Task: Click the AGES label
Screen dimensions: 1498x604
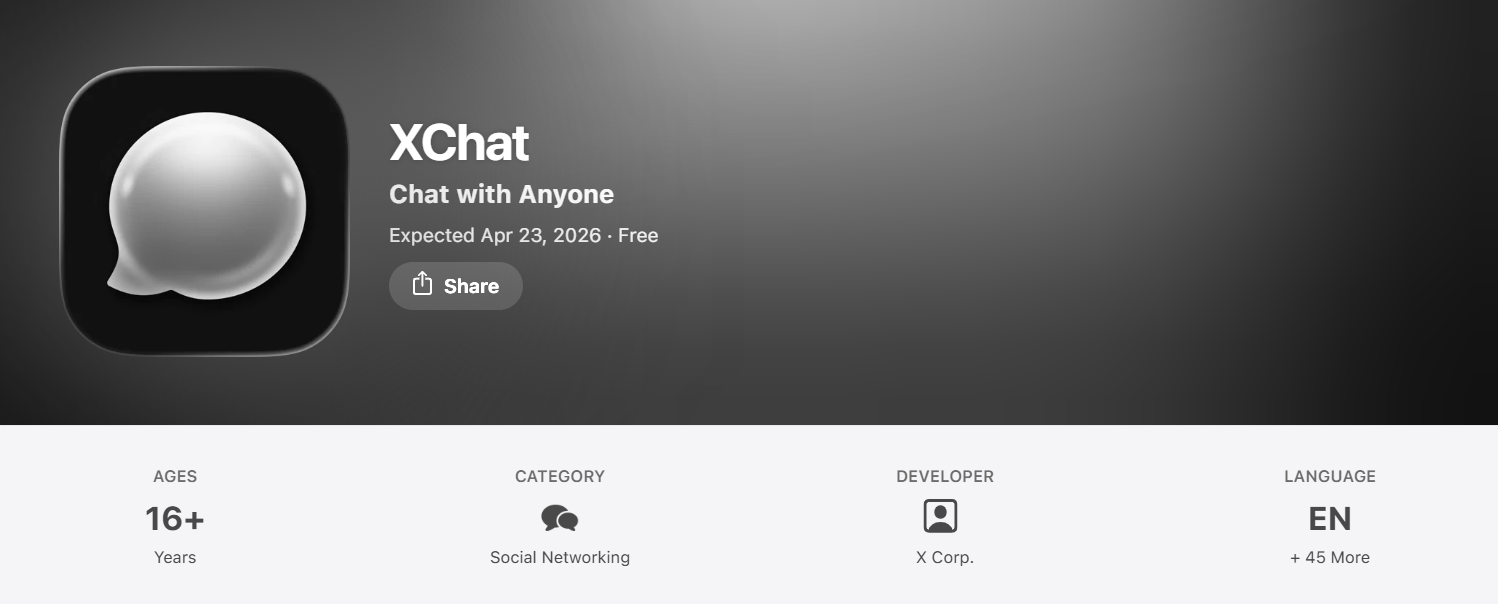Action: click(175, 477)
